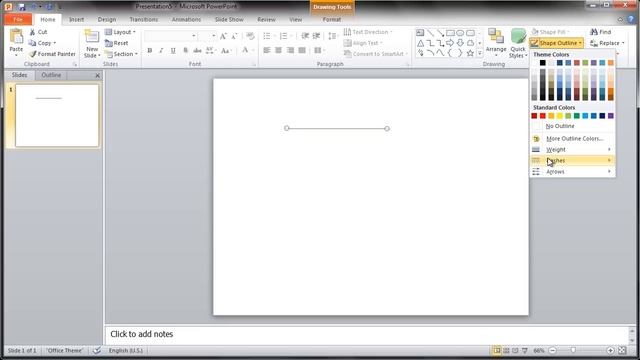Select the Rectangle shape tool

(450, 33)
